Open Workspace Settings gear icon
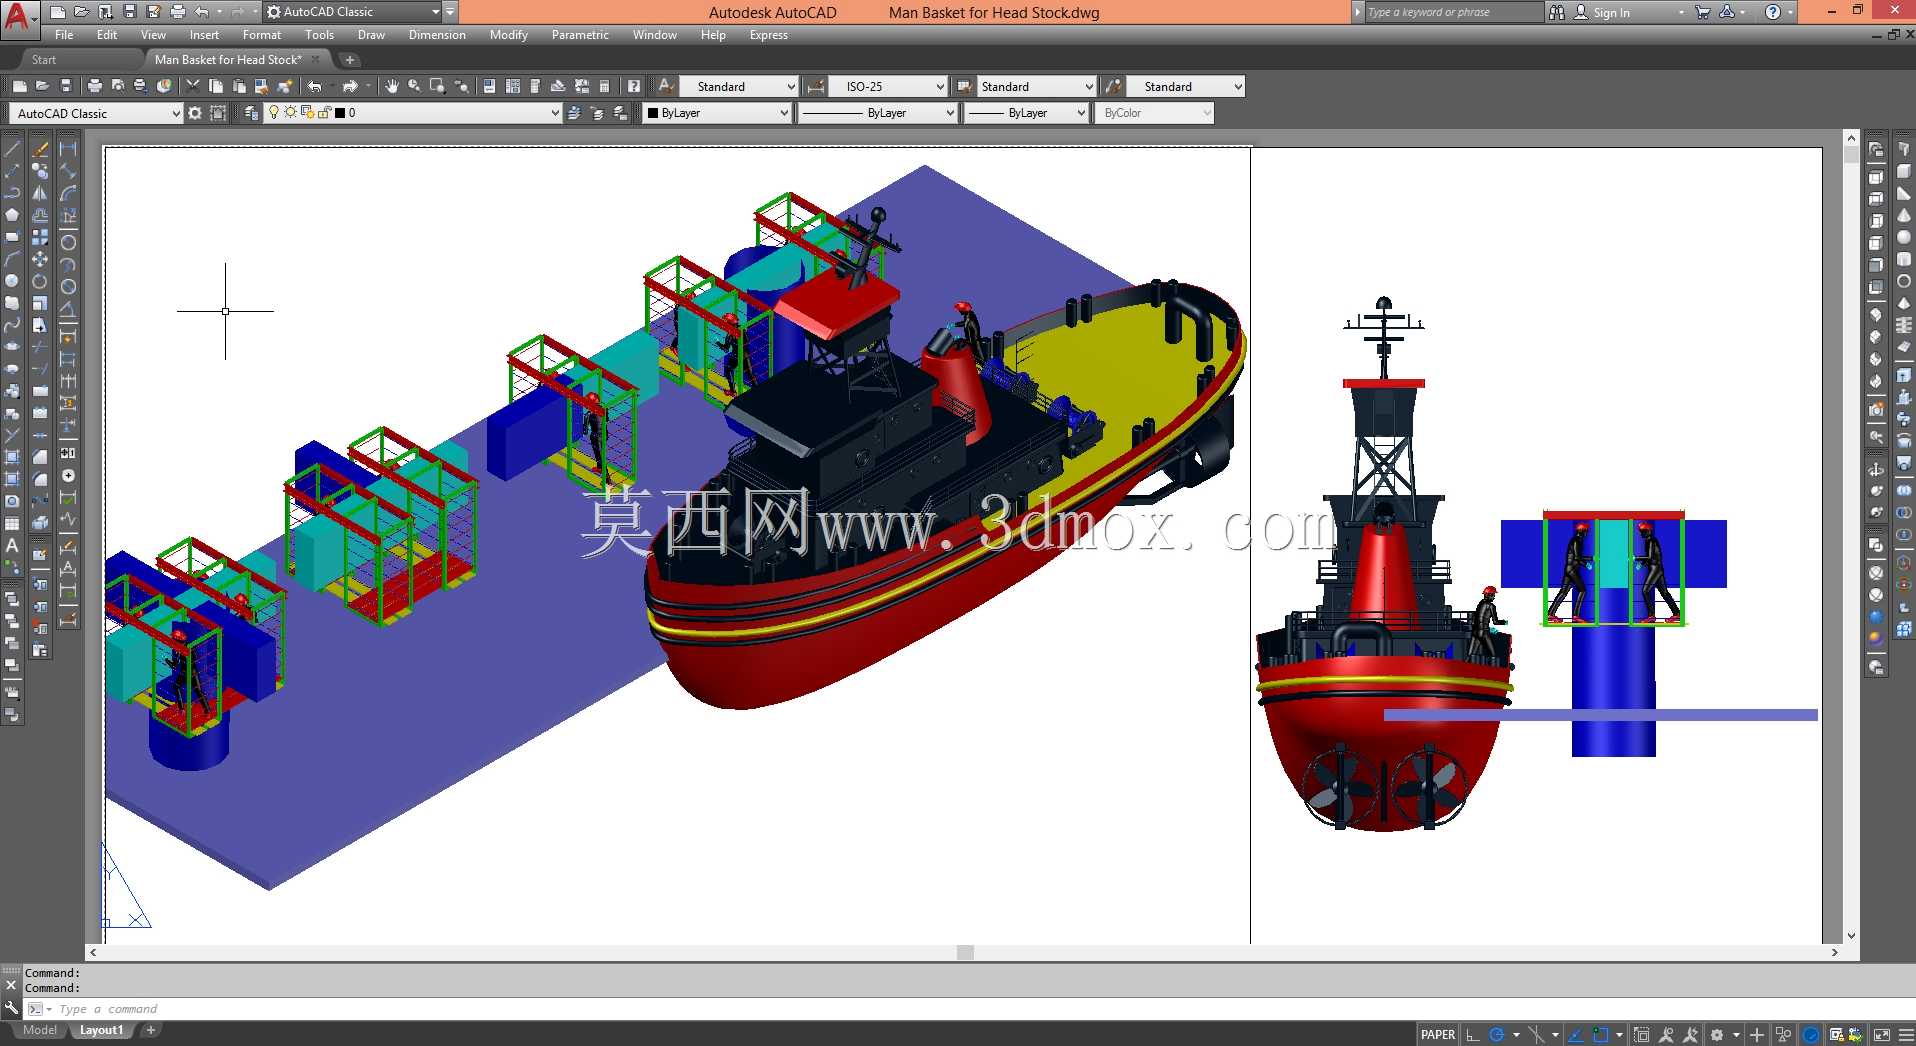This screenshot has width=1916, height=1046. click(x=195, y=113)
